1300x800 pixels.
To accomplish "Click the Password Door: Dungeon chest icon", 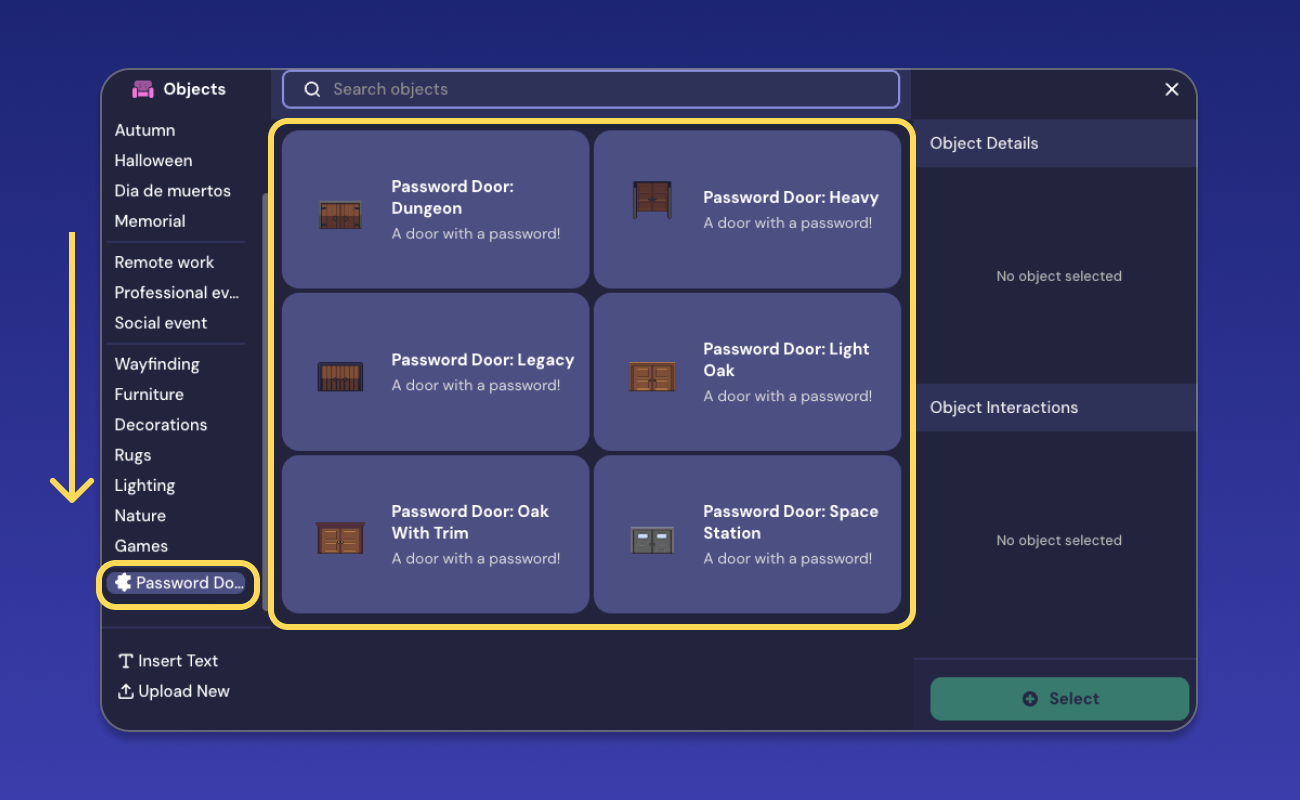I will (340, 212).
